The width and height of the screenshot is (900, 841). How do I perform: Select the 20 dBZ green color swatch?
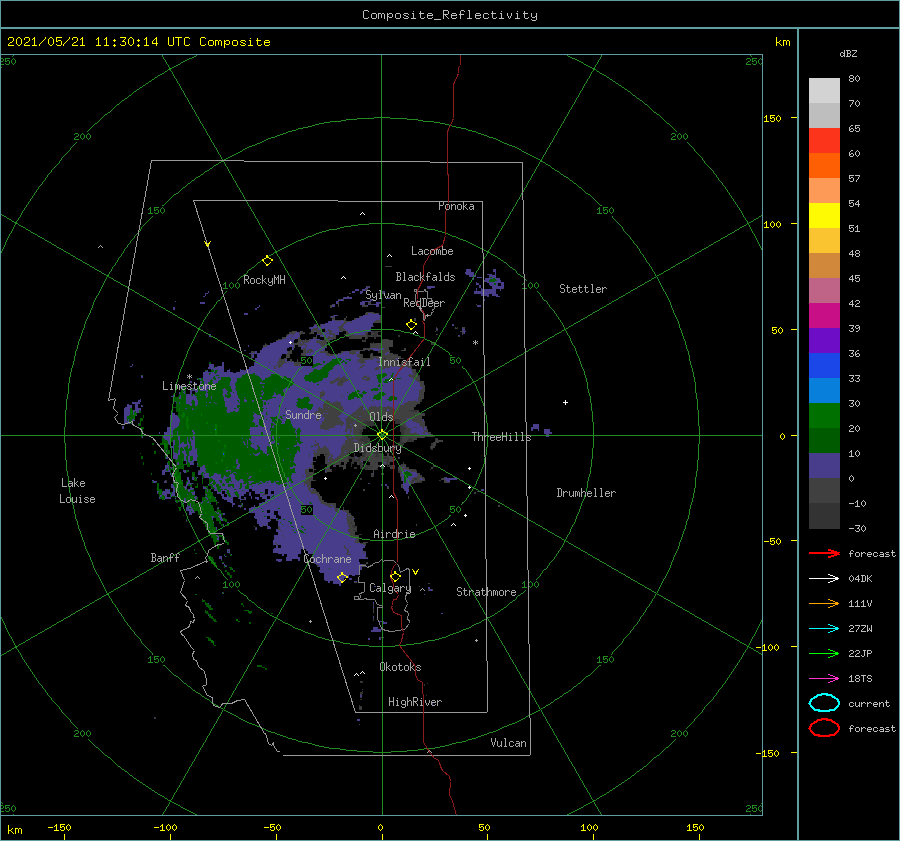click(x=824, y=416)
